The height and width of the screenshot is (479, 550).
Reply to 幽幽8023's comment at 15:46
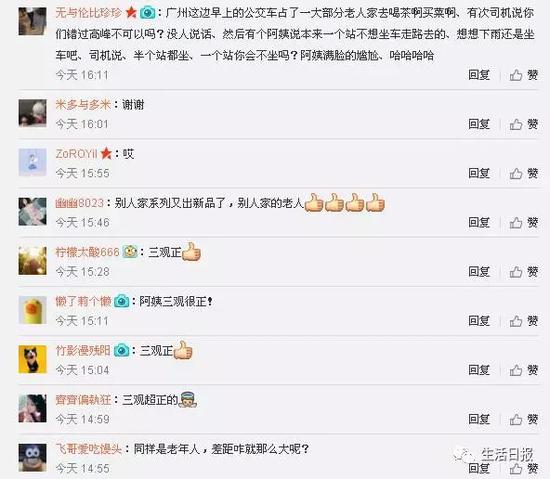tap(479, 222)
